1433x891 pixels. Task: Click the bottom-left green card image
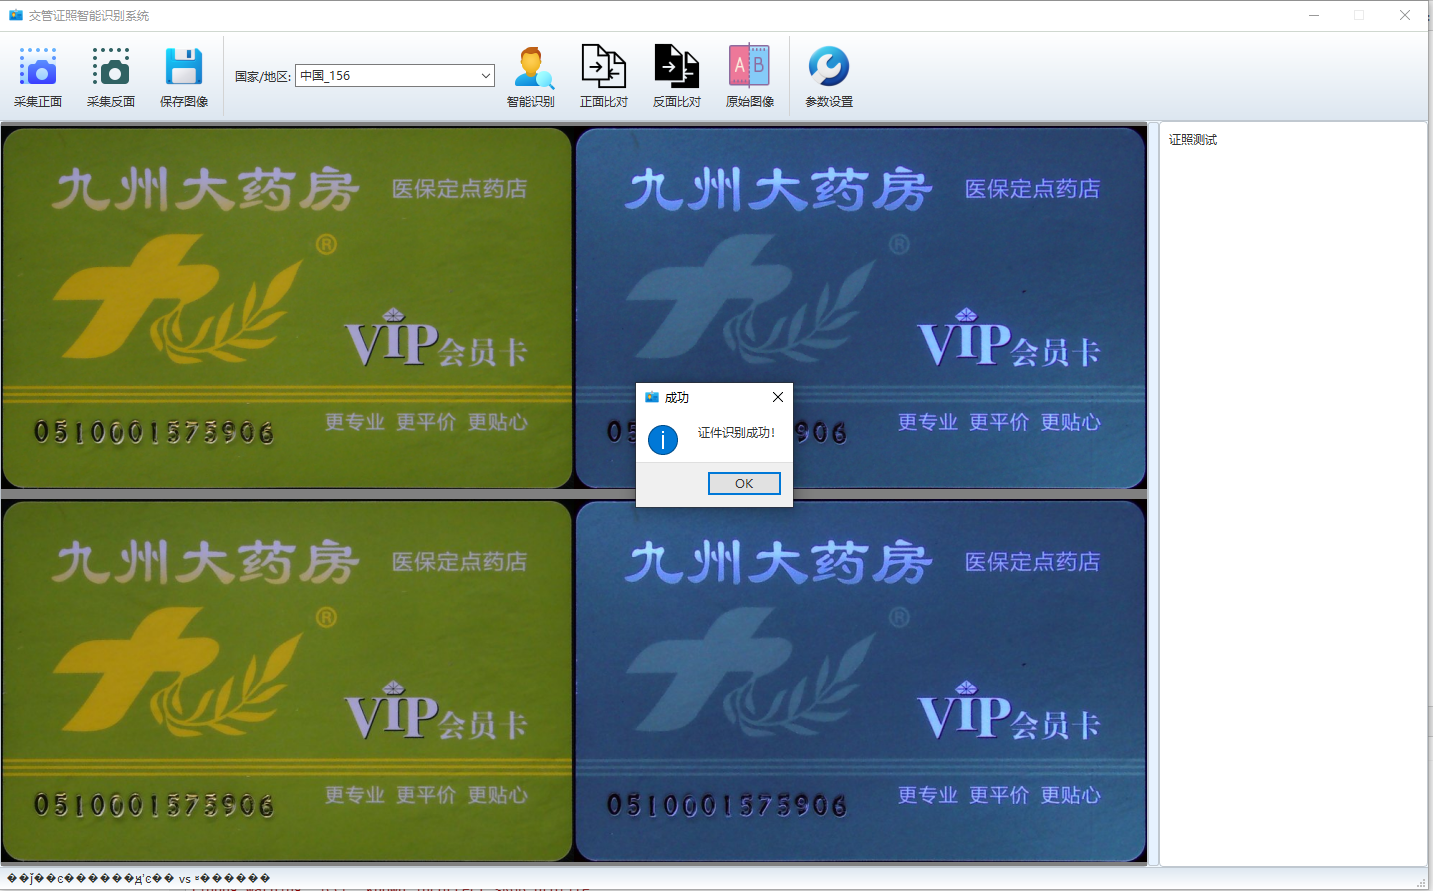tap(287, 681)
